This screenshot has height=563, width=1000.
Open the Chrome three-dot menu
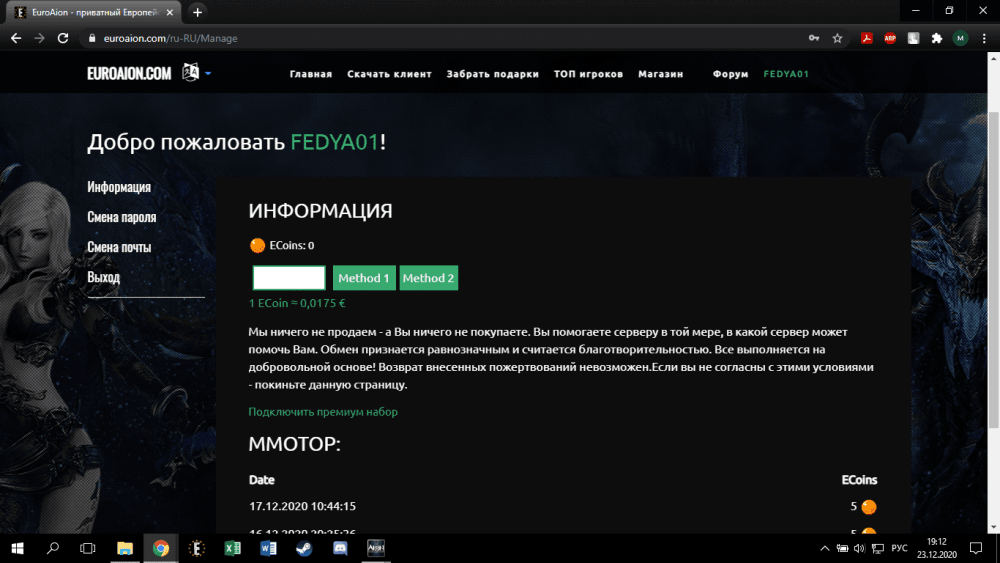pos(983,38)
